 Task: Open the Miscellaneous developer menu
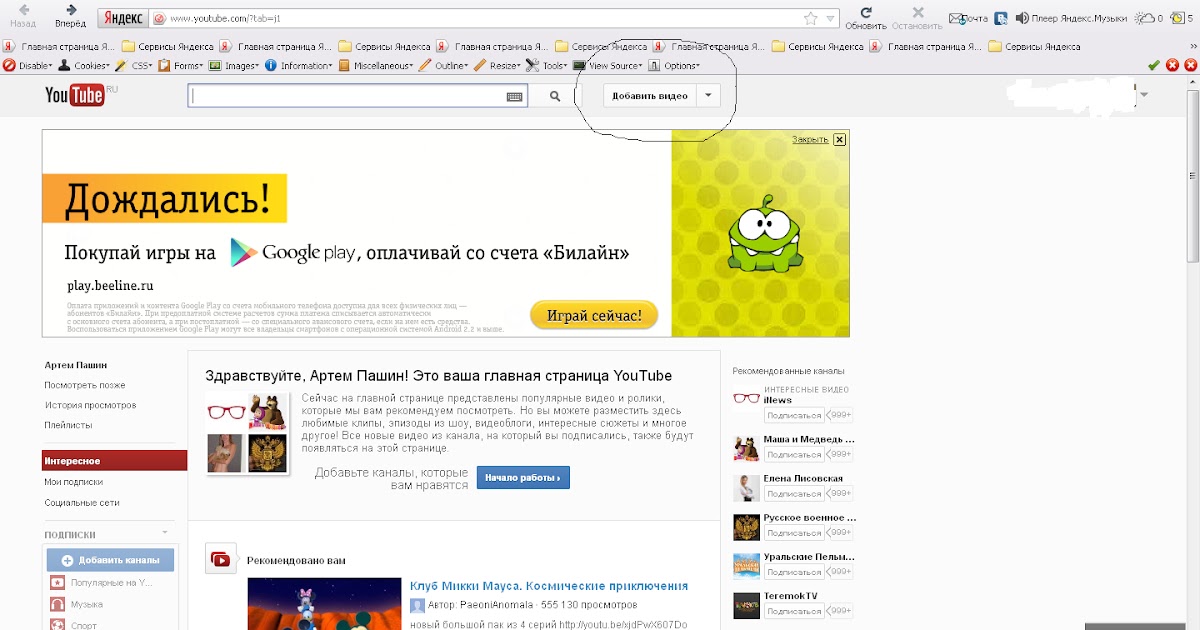click(377, 65)
